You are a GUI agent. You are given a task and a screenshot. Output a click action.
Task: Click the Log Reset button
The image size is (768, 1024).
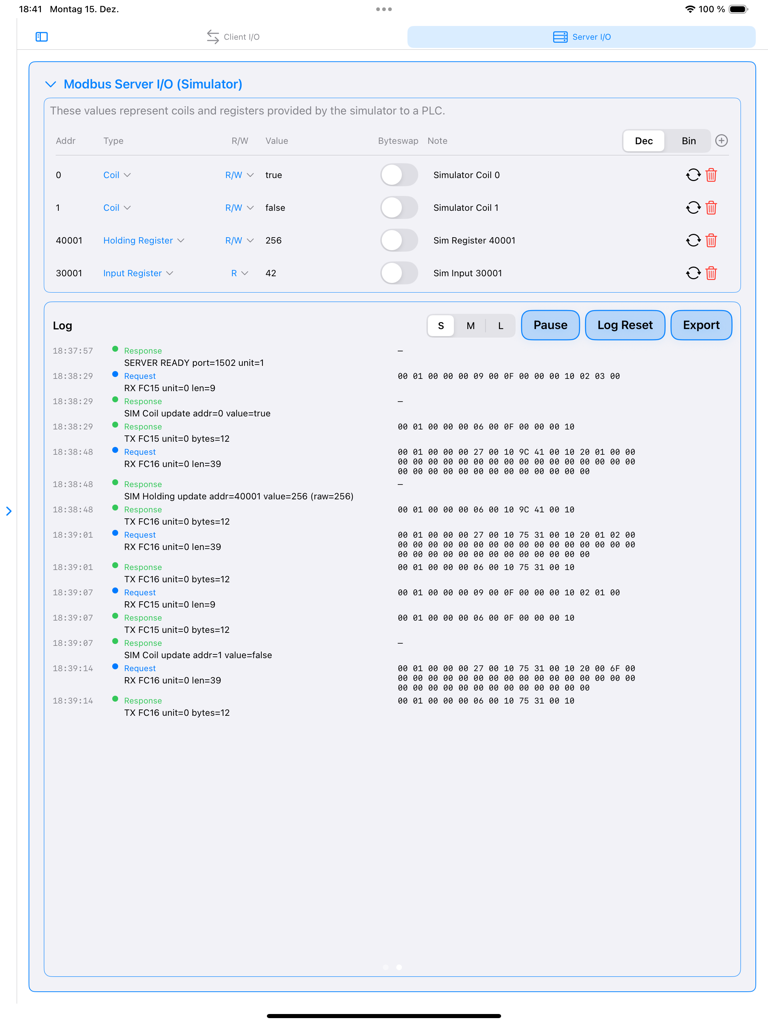(625, 325)
